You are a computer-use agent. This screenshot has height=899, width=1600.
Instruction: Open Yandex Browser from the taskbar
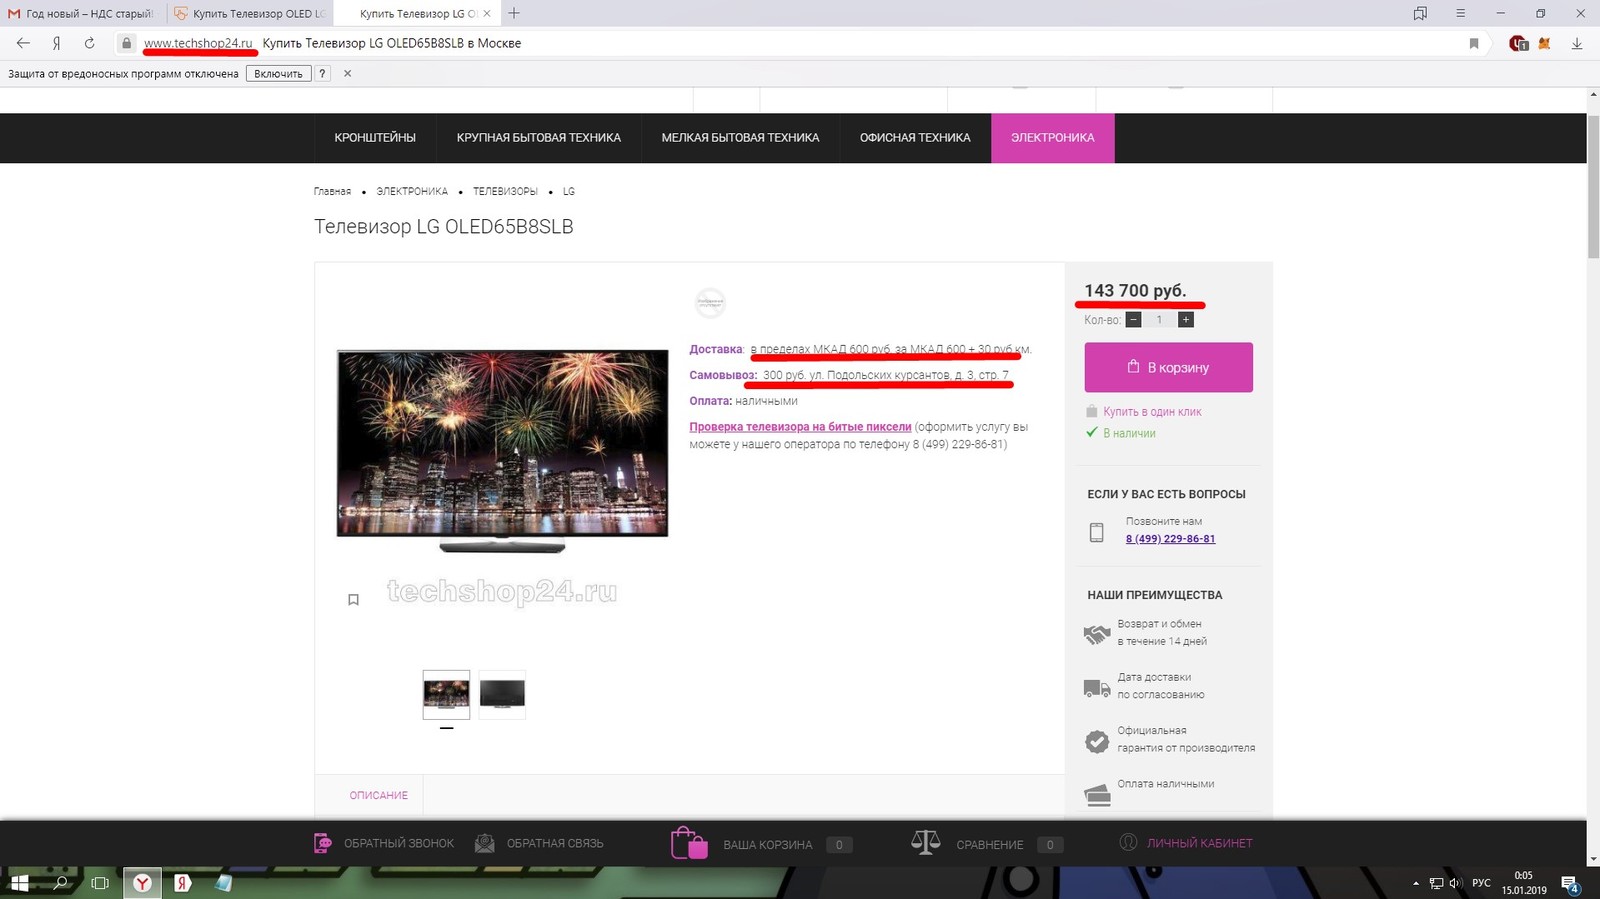coord(143,883)
